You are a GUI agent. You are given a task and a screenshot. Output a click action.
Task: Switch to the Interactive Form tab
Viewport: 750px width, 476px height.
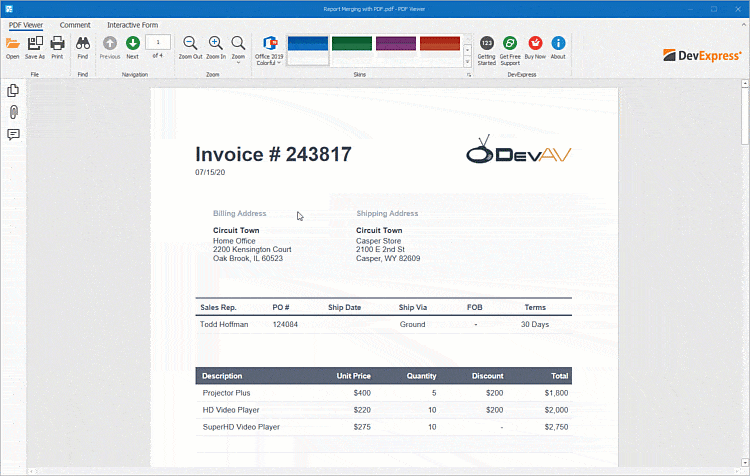133,25
